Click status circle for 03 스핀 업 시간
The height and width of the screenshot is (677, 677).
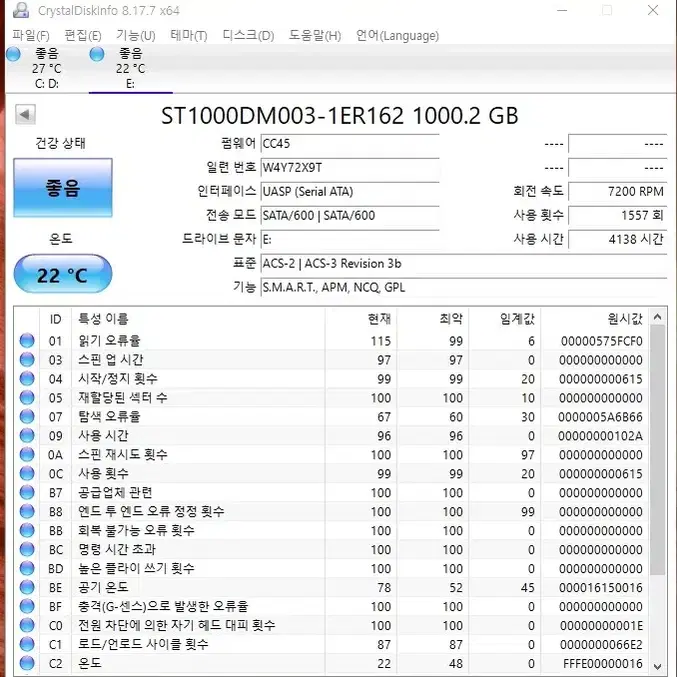tap(27, 360)
